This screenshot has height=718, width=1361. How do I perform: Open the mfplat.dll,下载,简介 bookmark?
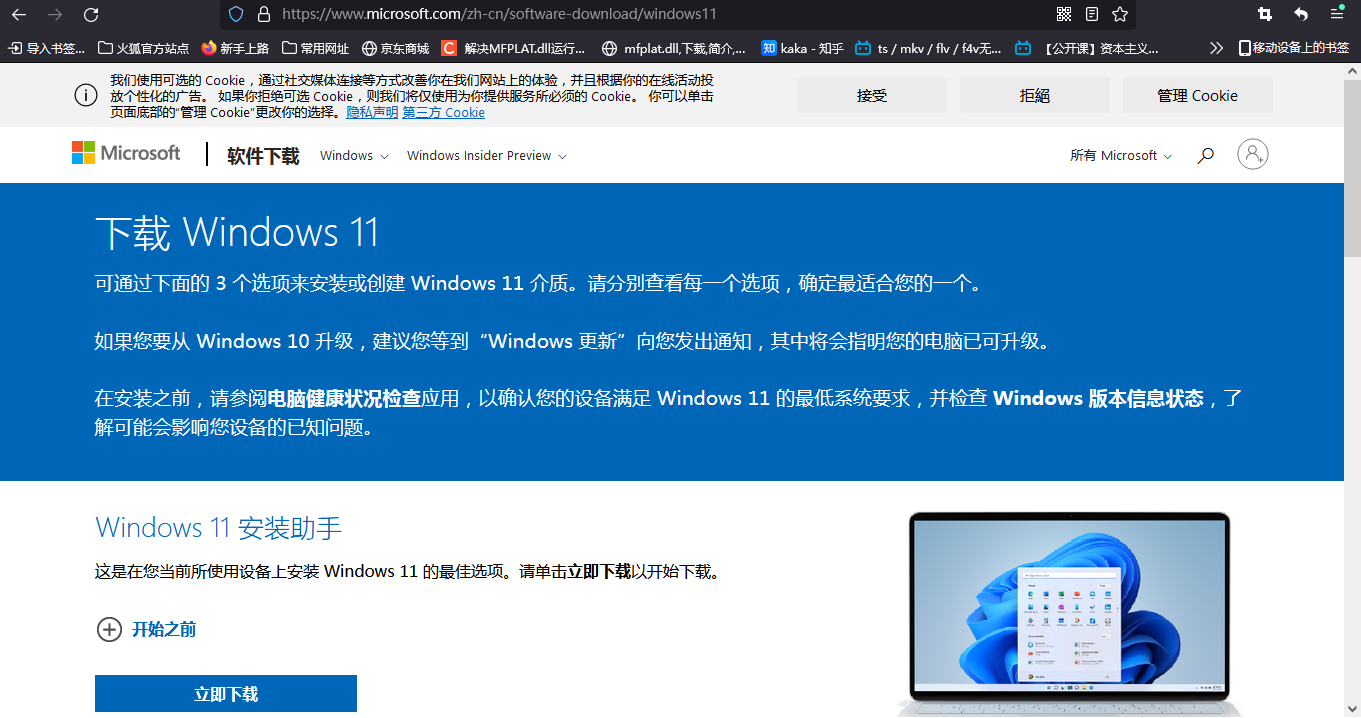coord(674,47)
